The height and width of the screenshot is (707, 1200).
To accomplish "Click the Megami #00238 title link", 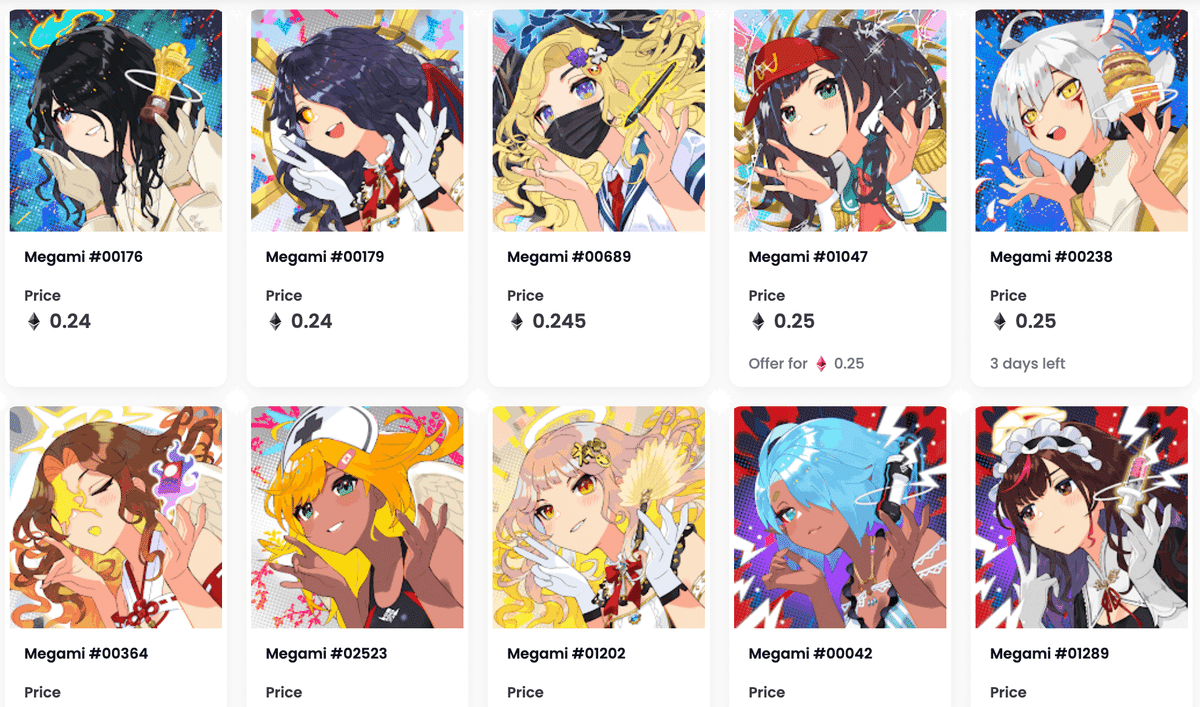I will (x=1051, y=257).
